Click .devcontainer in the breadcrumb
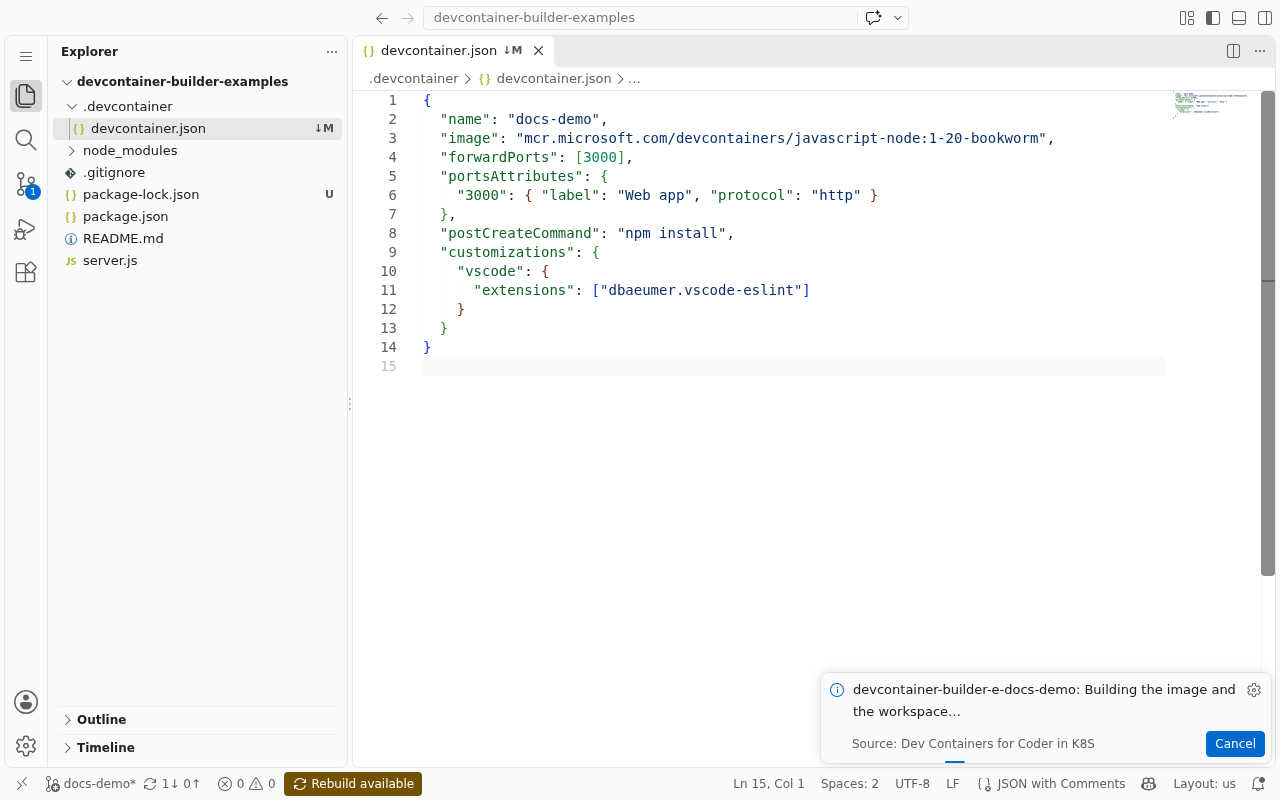Screen dimensions: 1280x800 [x=414, y=78]
